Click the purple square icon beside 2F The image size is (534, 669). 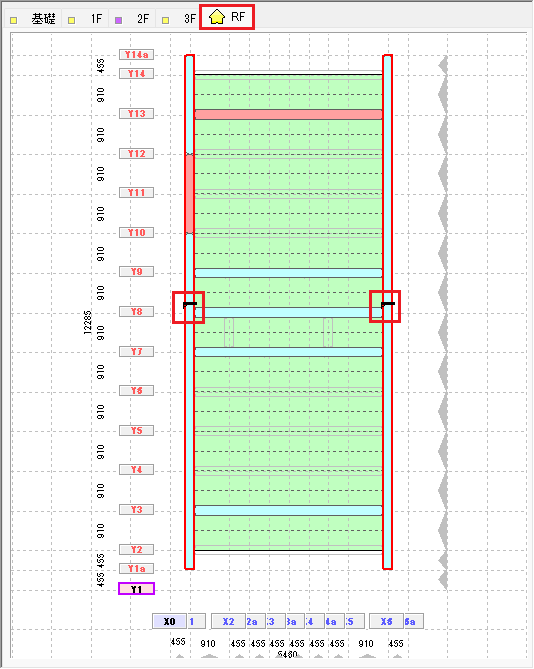pyautogui.click(x=119, y=20)
